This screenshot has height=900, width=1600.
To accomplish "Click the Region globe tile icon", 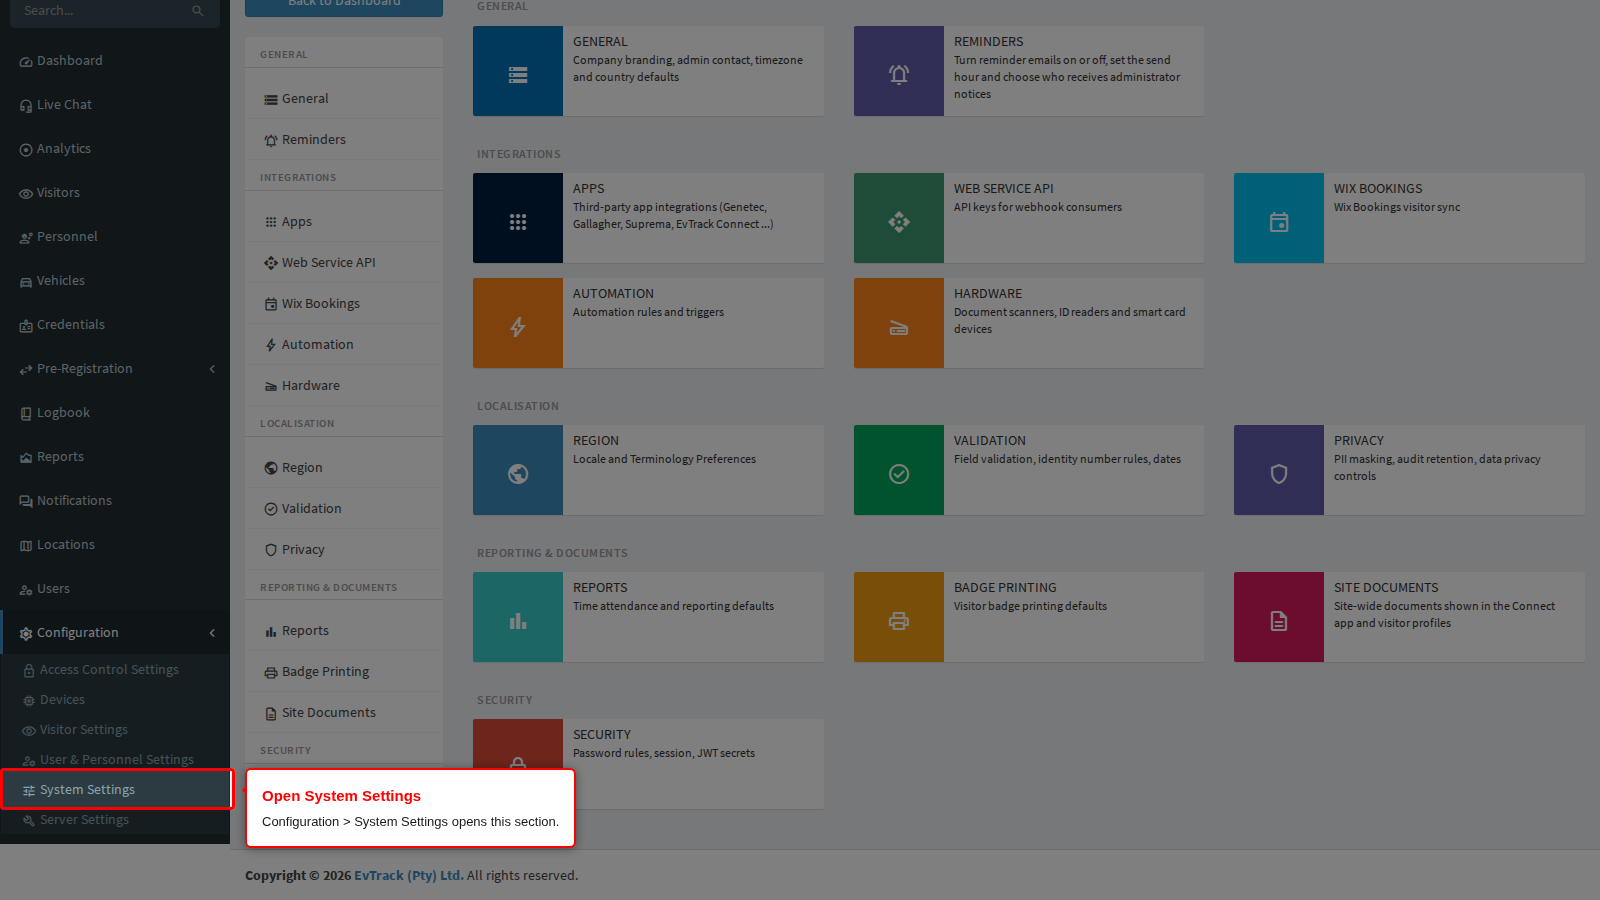I will coord(518,474).
